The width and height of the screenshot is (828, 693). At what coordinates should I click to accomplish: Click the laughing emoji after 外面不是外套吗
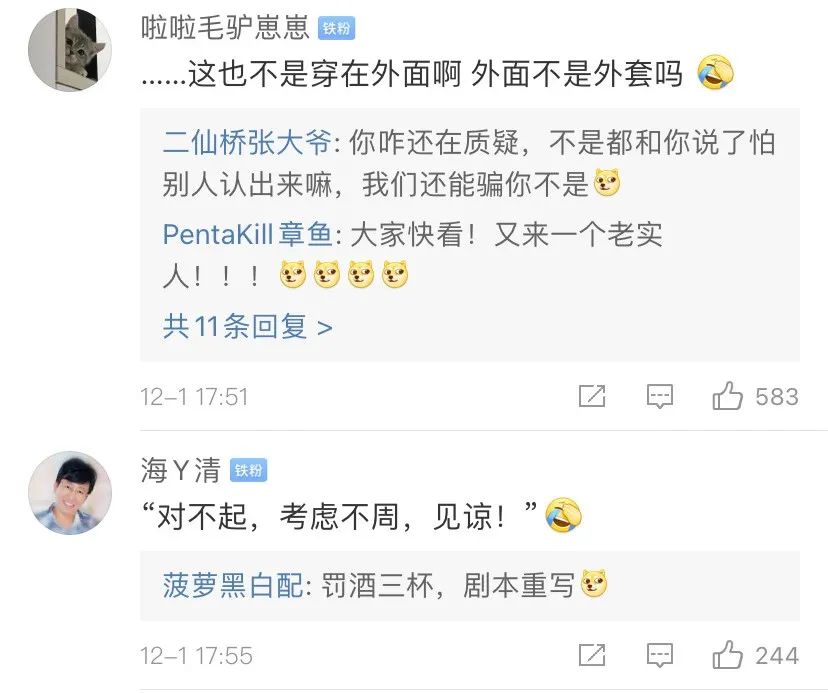coord(714,74)
